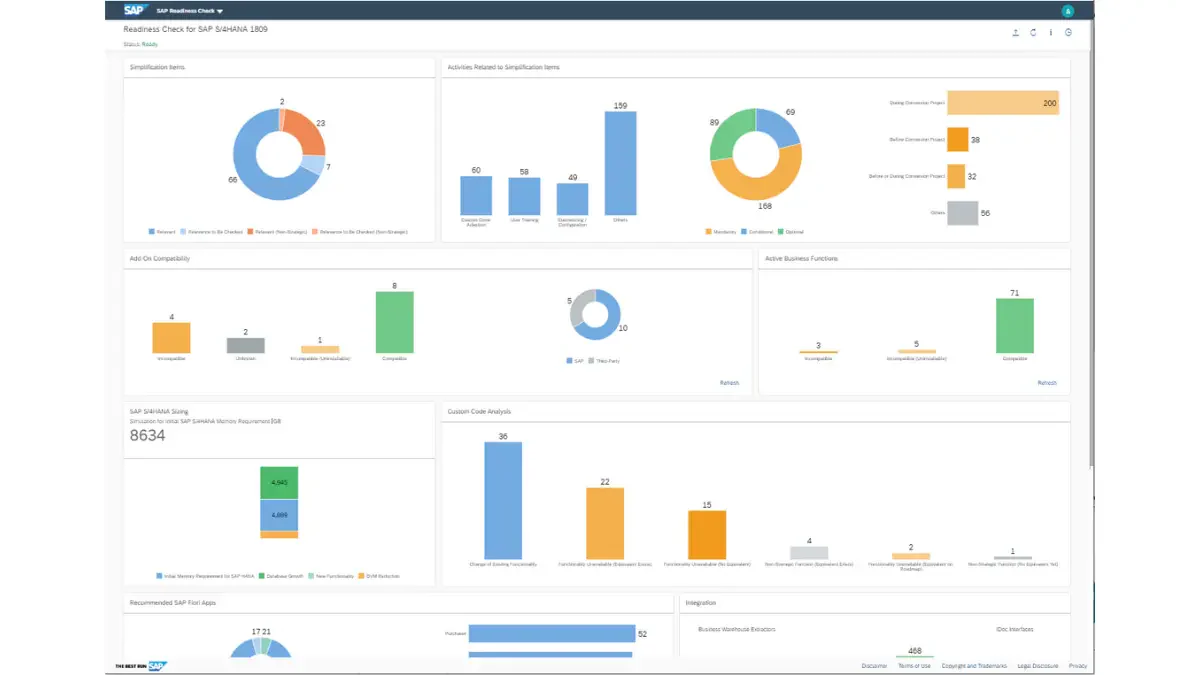Select the Others bar showing 159
Image resolution: width=1200 pixels, height=675 pixels.
(x=620, y=163)
